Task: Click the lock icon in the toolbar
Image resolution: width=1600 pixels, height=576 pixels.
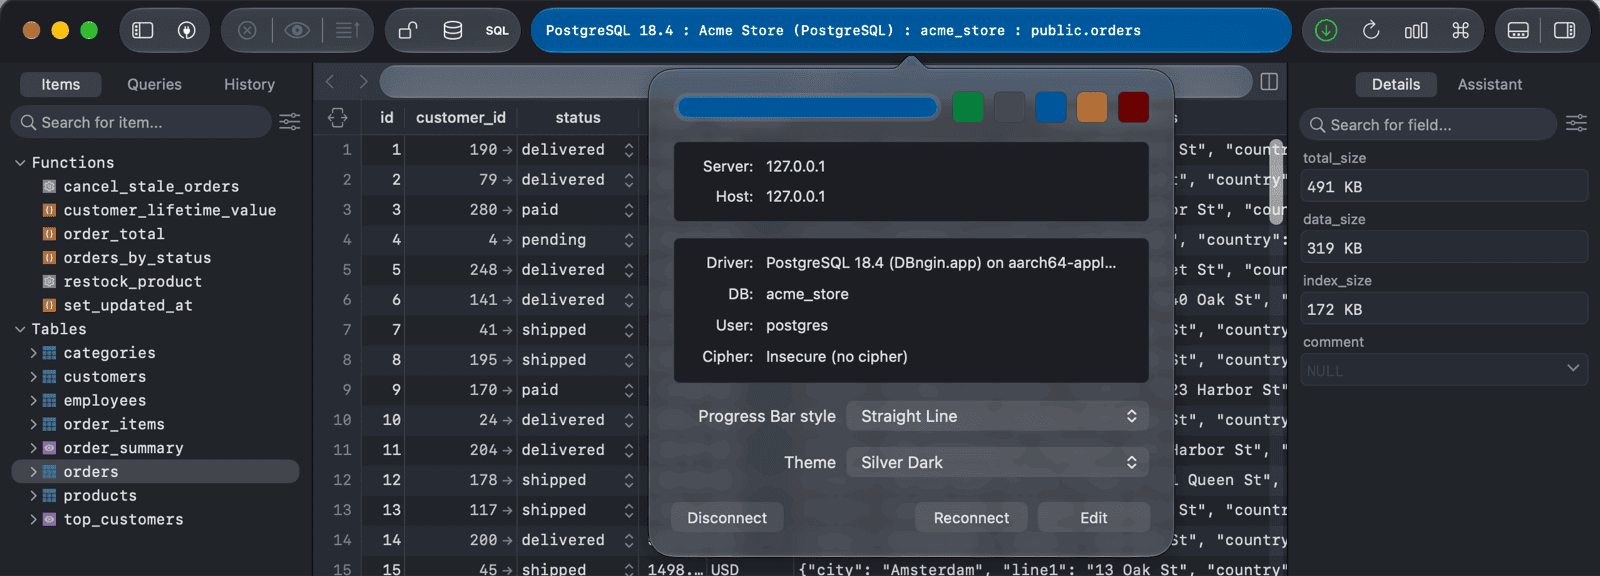Action: pos(408,30)
